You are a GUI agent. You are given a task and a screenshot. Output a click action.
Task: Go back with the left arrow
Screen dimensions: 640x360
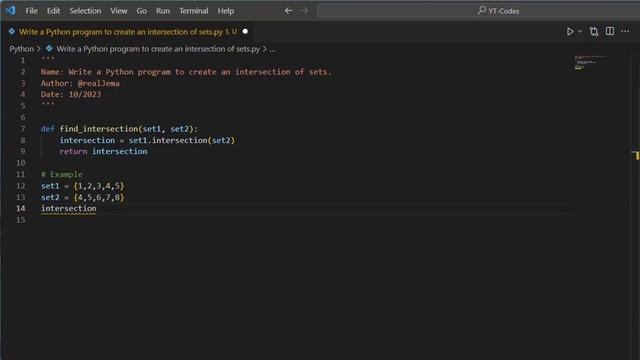tap(289, 11)
